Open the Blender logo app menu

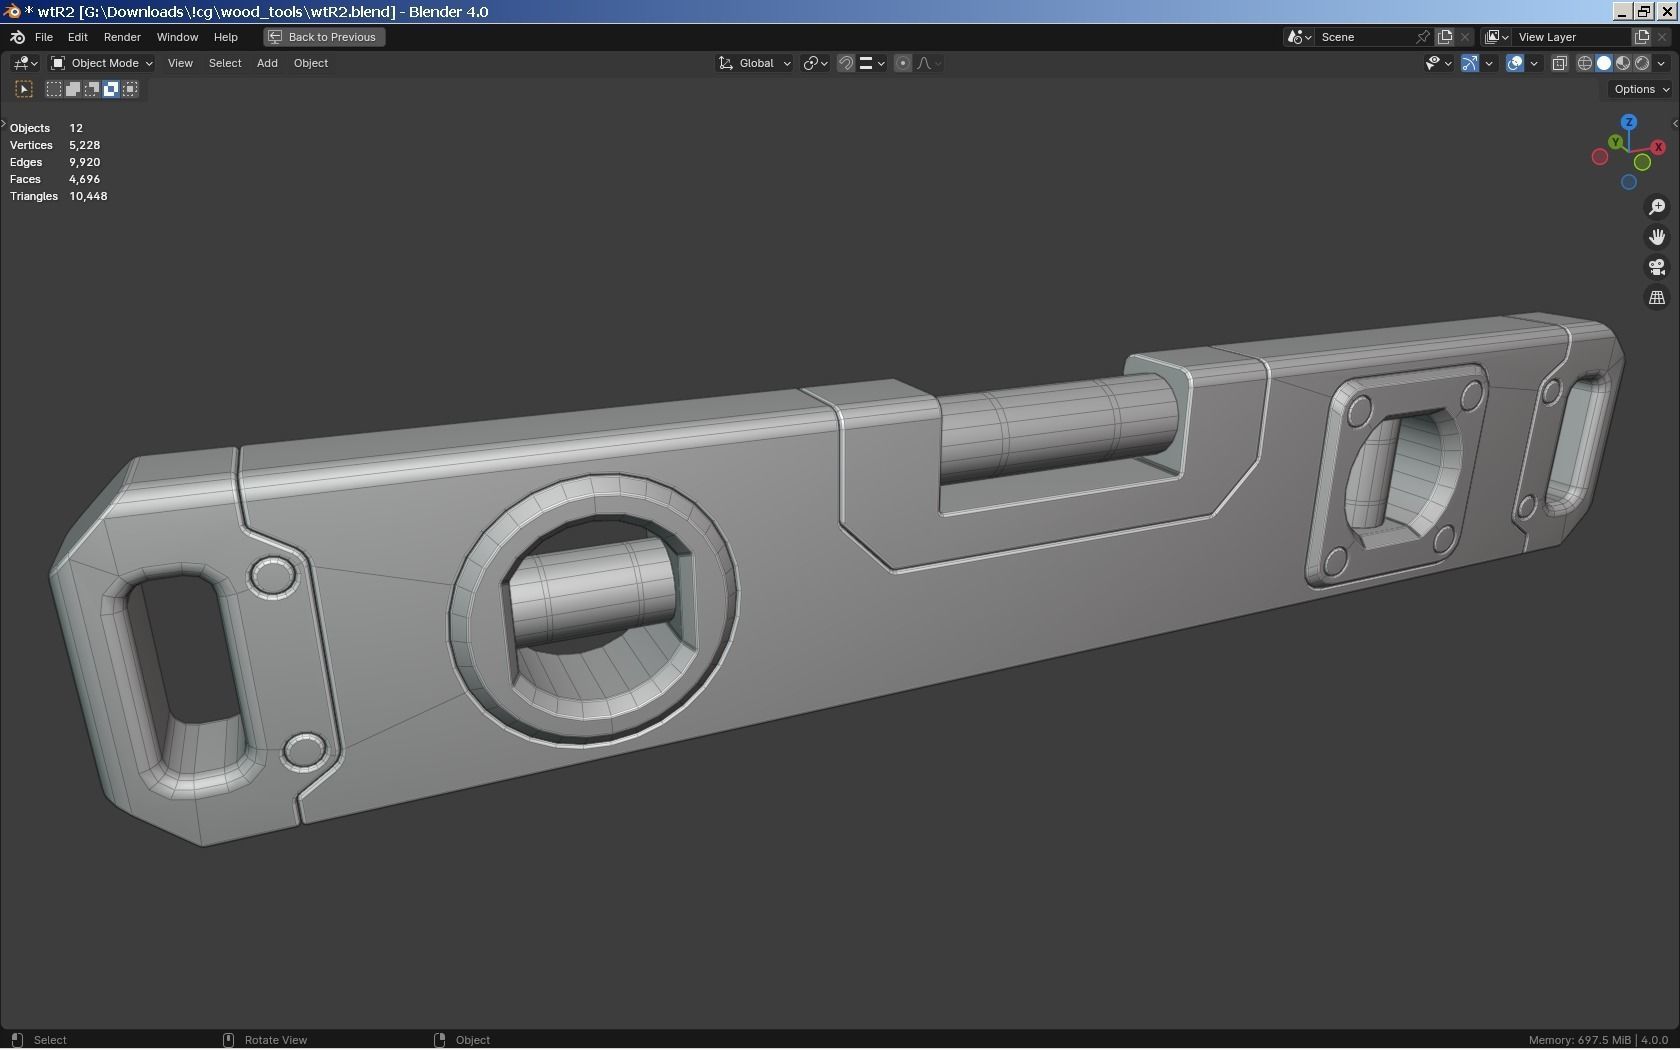[x=17, y=37]
